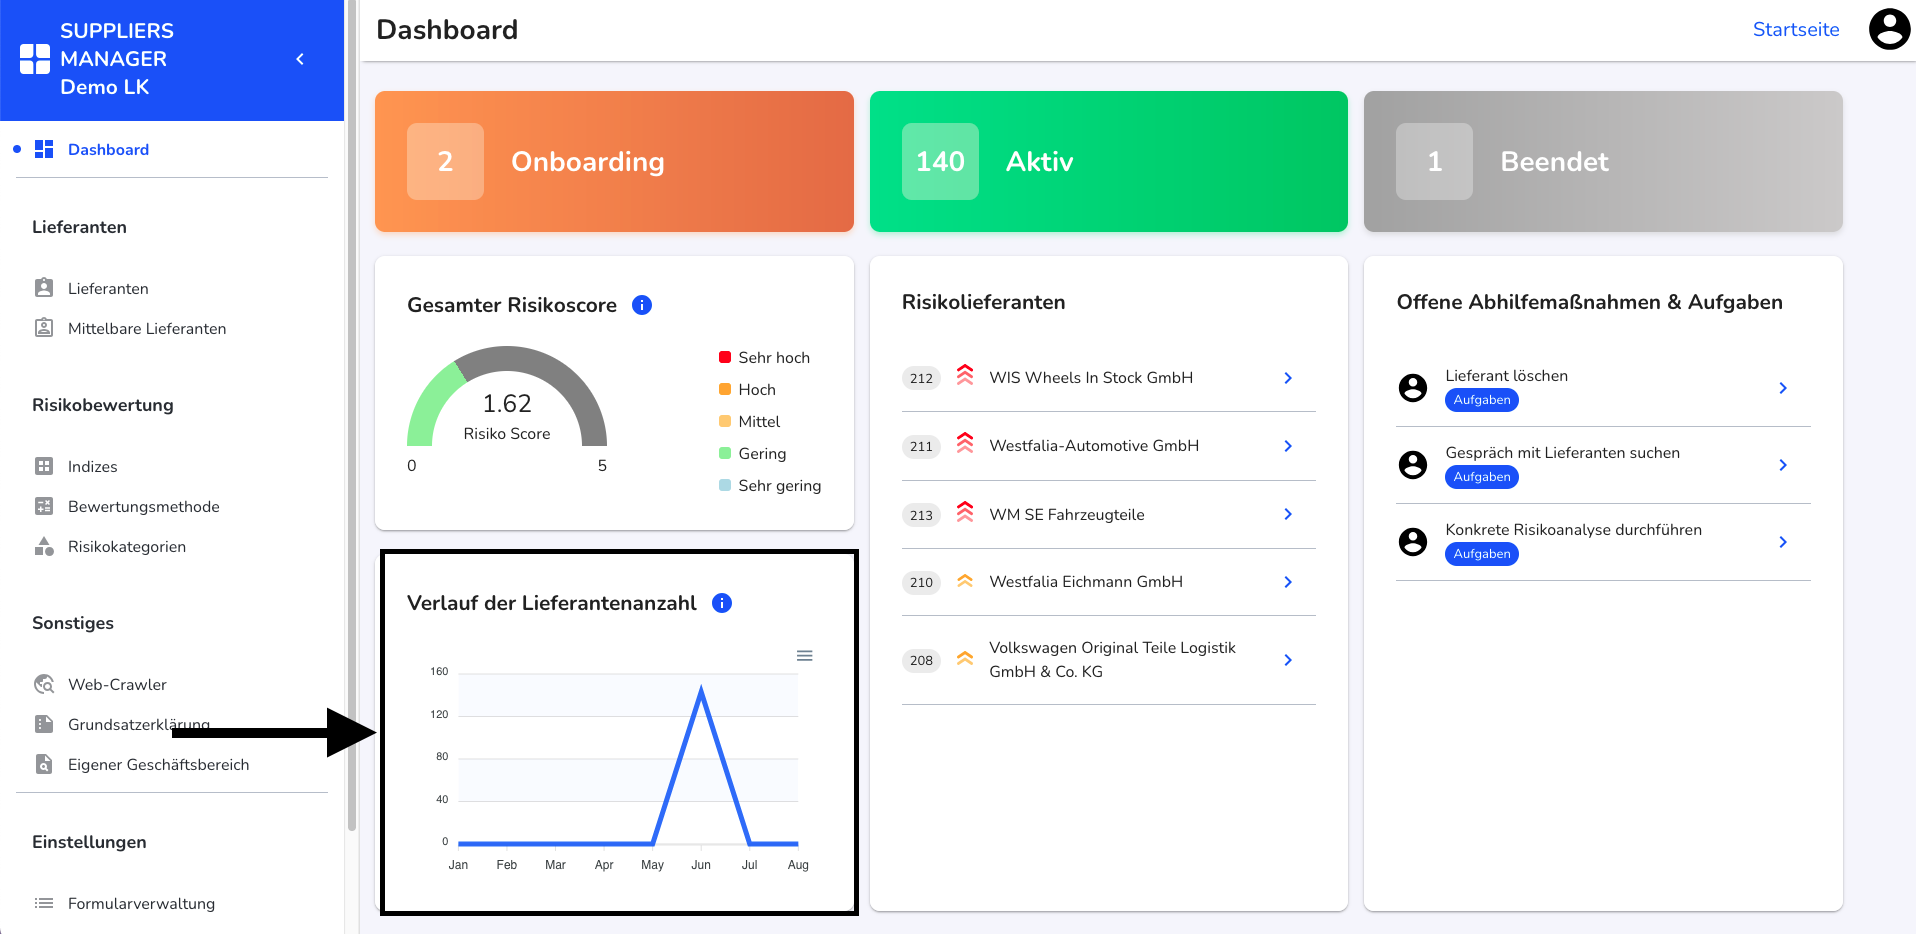Open Volkswagen Original Teile Logistik chevron
The height and width of the screenshot is (934, 1916).
[x=1288, y=660]
